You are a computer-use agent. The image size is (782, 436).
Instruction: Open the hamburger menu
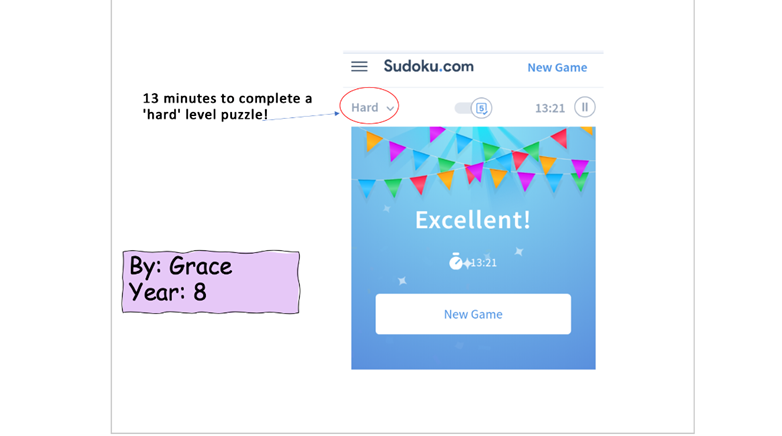(x=359, y=66)
